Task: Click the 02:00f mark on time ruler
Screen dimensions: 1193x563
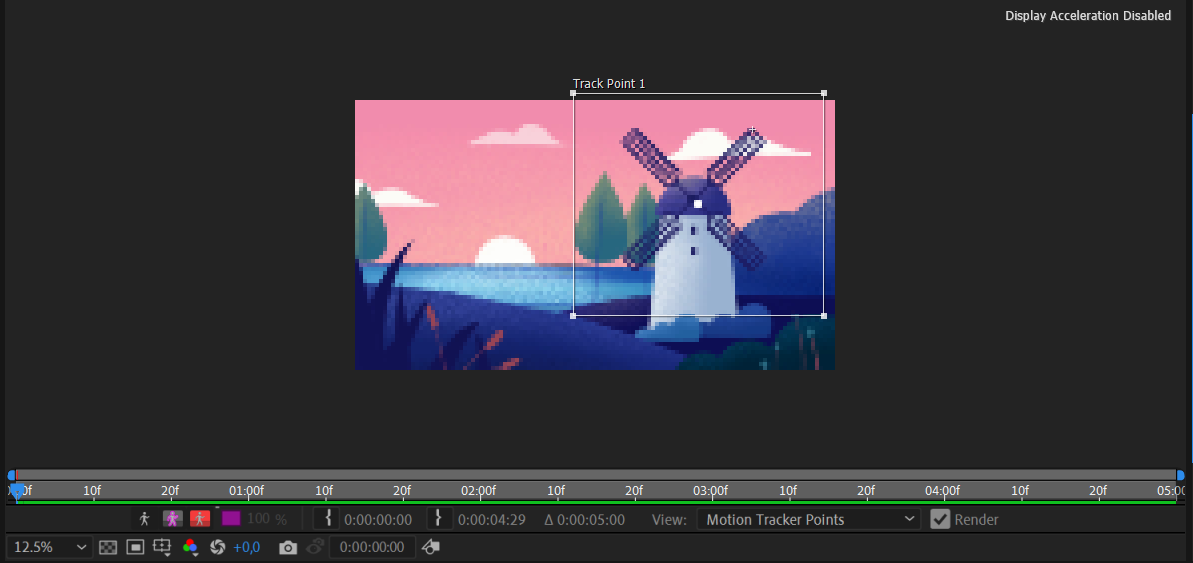Action: [479, 491]
